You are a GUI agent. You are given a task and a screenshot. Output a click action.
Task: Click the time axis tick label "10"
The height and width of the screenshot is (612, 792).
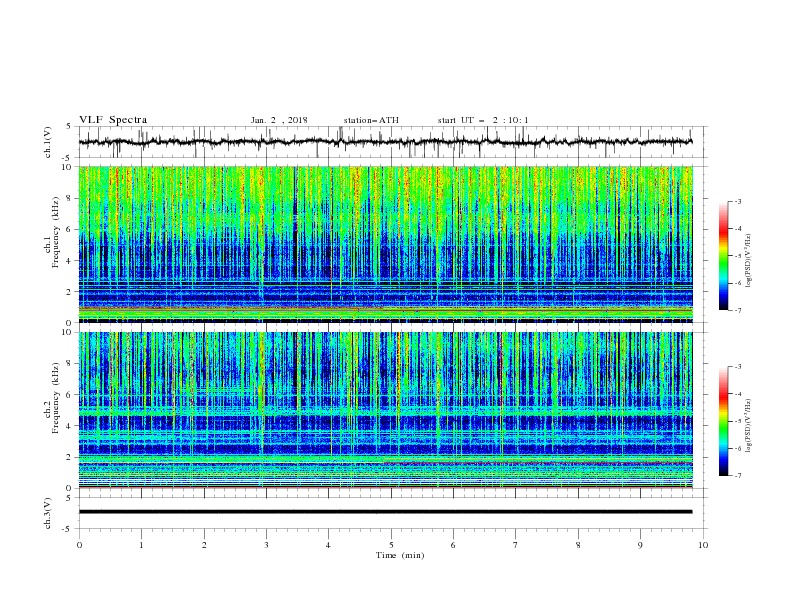click(x=703, y=545)
